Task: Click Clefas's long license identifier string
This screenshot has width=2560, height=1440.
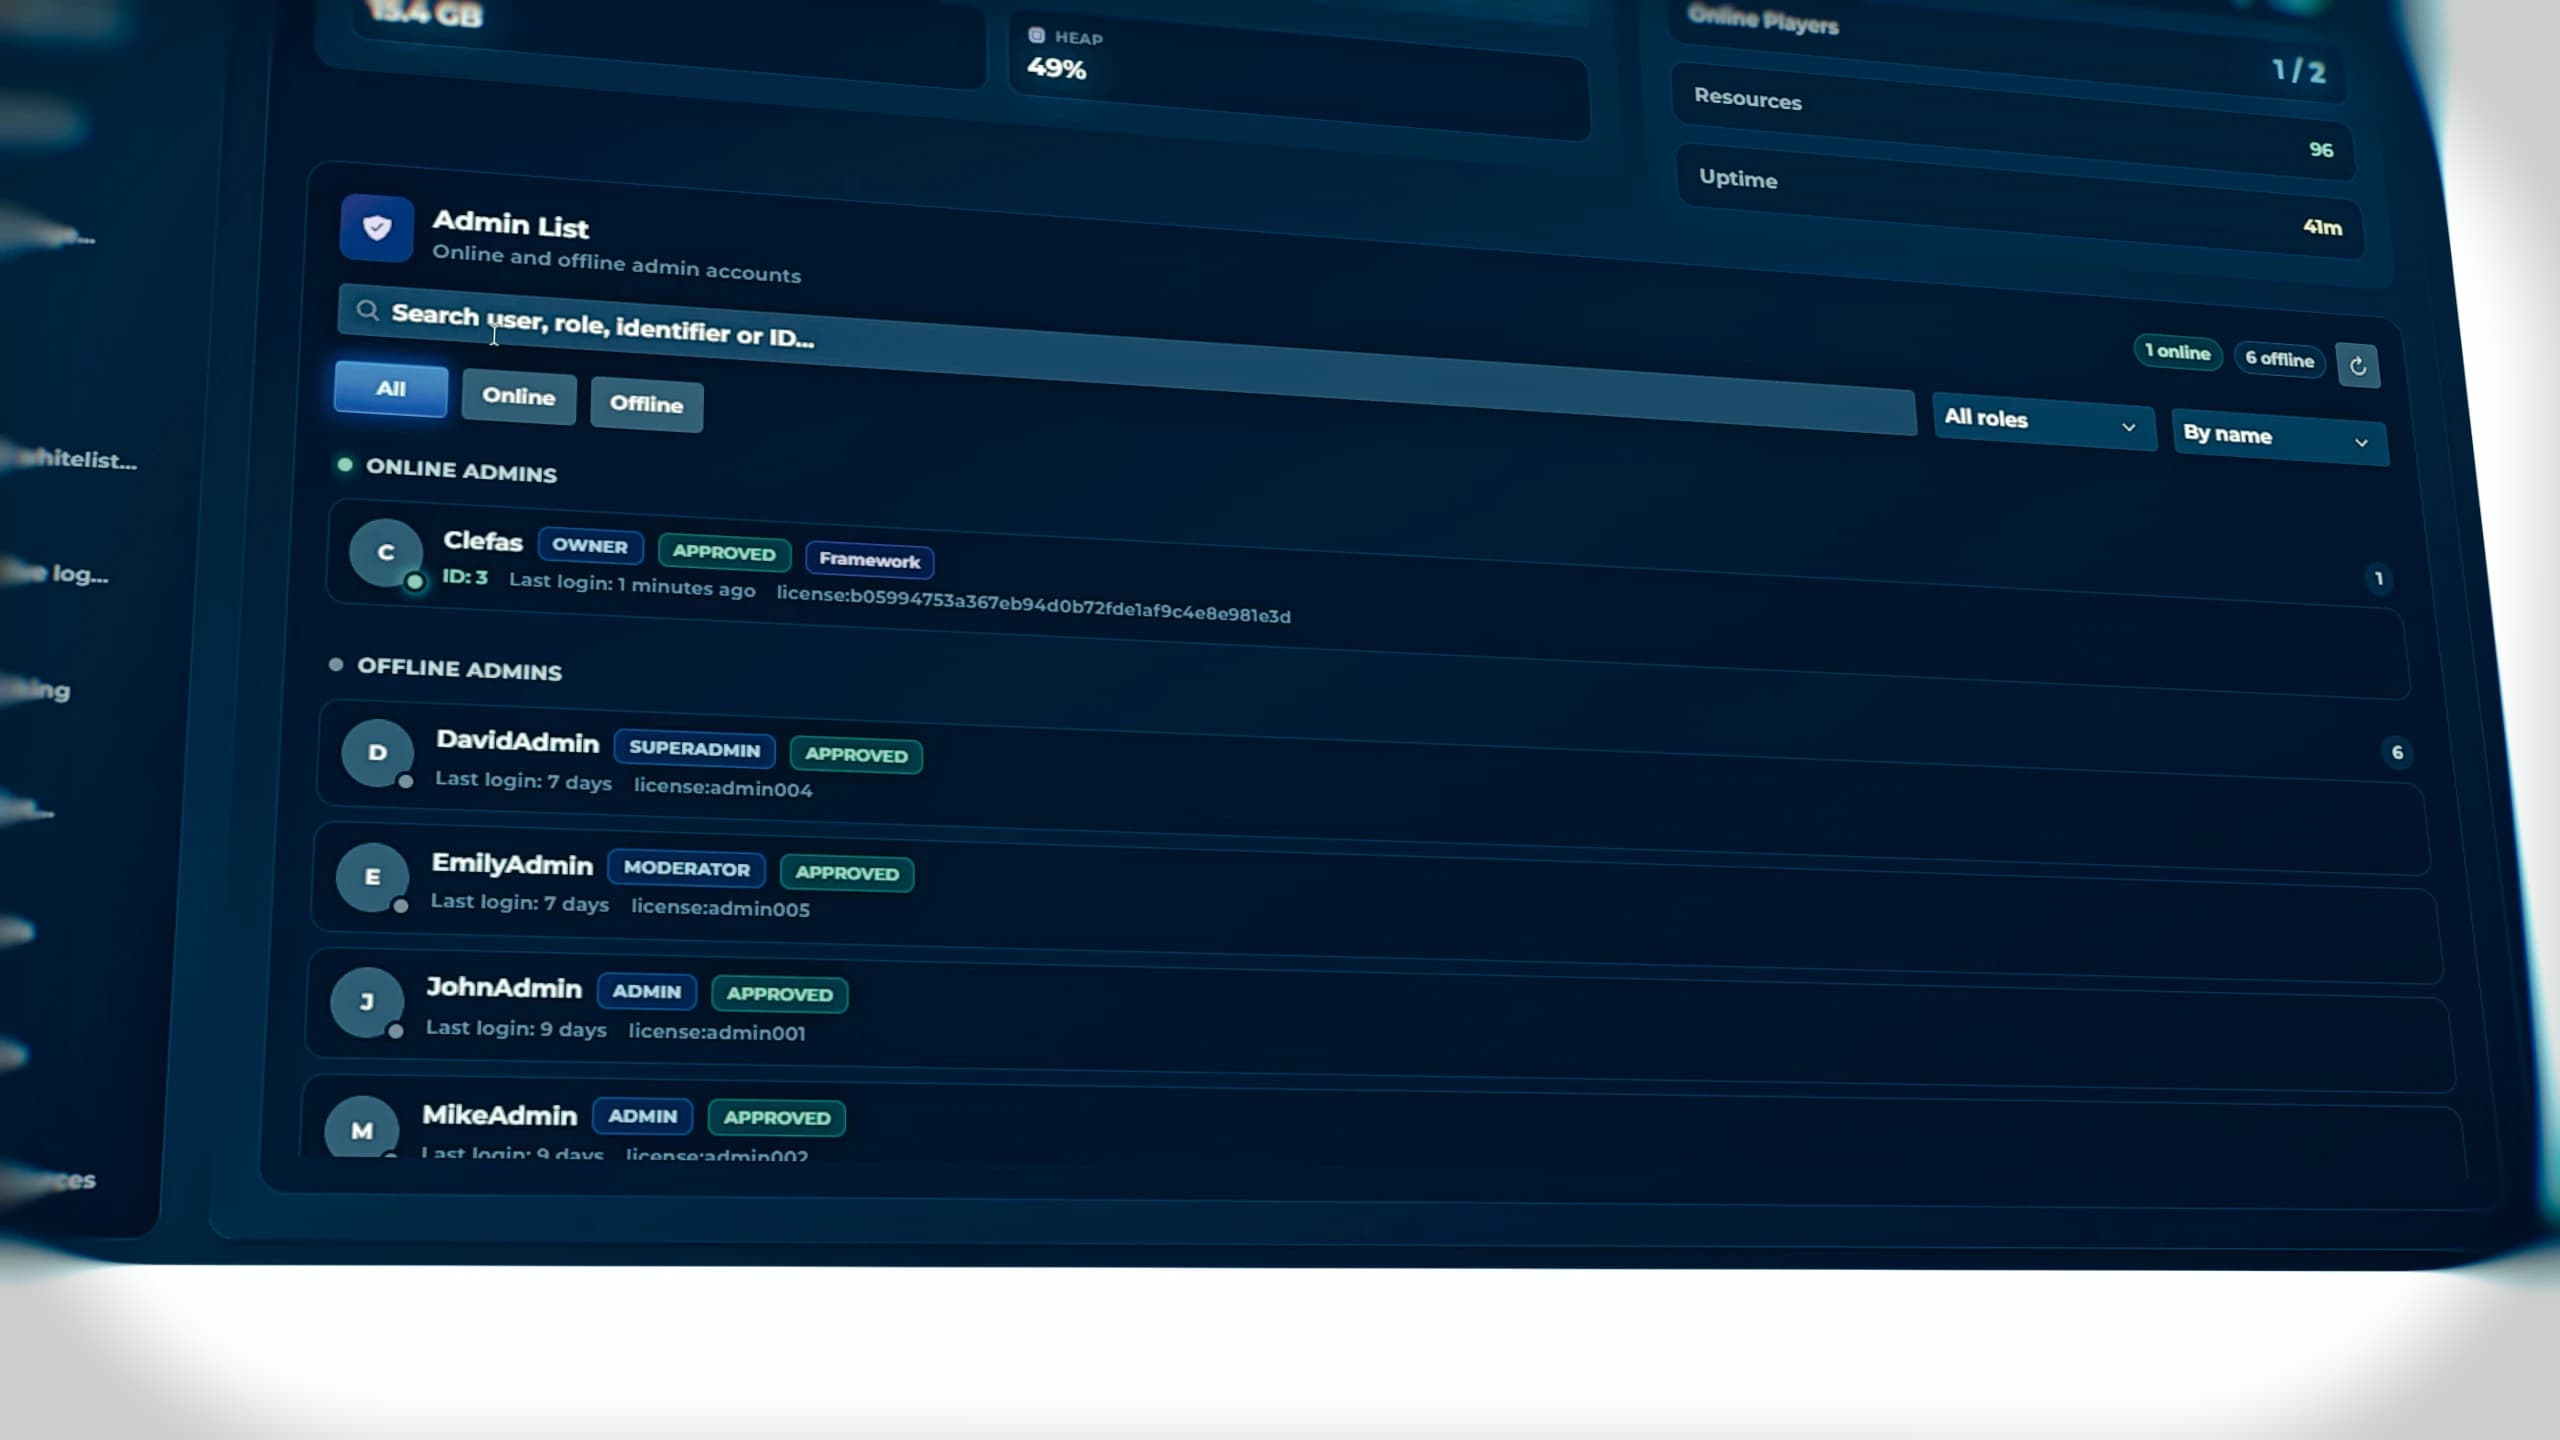Action: pos(1033,604)
